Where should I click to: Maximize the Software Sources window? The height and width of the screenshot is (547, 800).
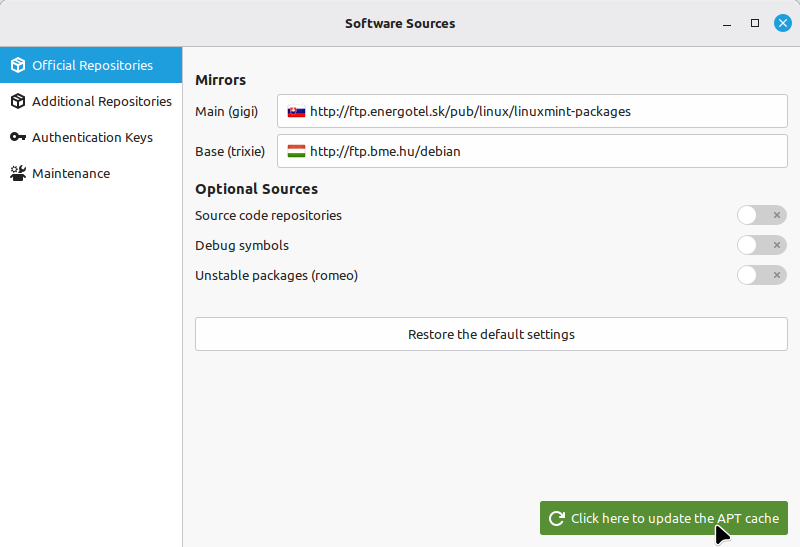(755, 23)
